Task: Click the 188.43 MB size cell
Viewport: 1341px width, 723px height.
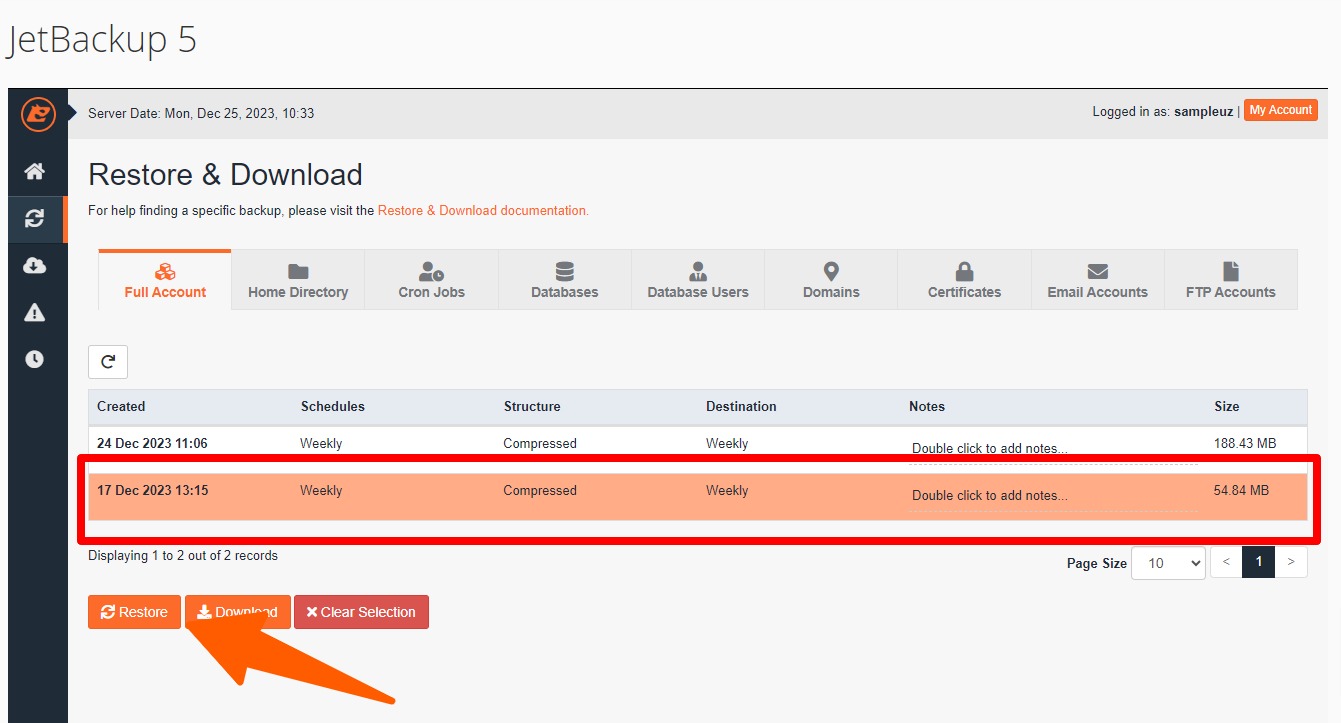Action: pyautogui.click(x=1245, y=443)
